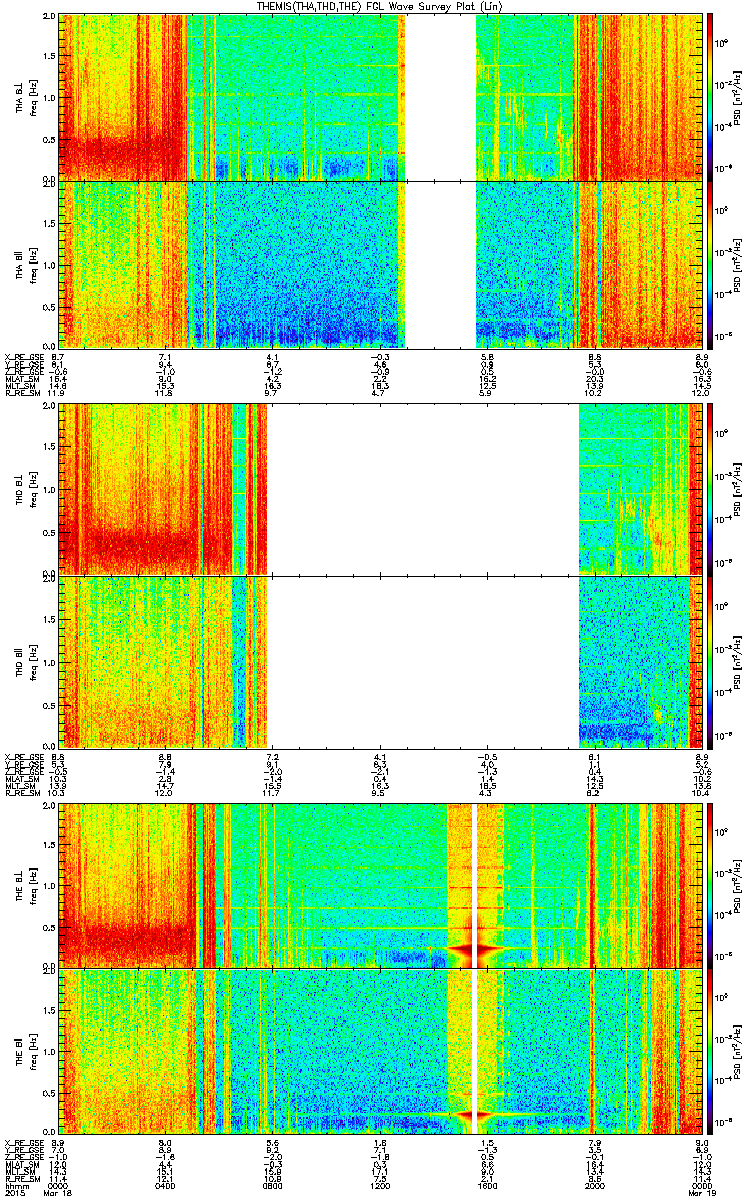Click the THEMIS FGL Wave Survey Plot title

381,6
